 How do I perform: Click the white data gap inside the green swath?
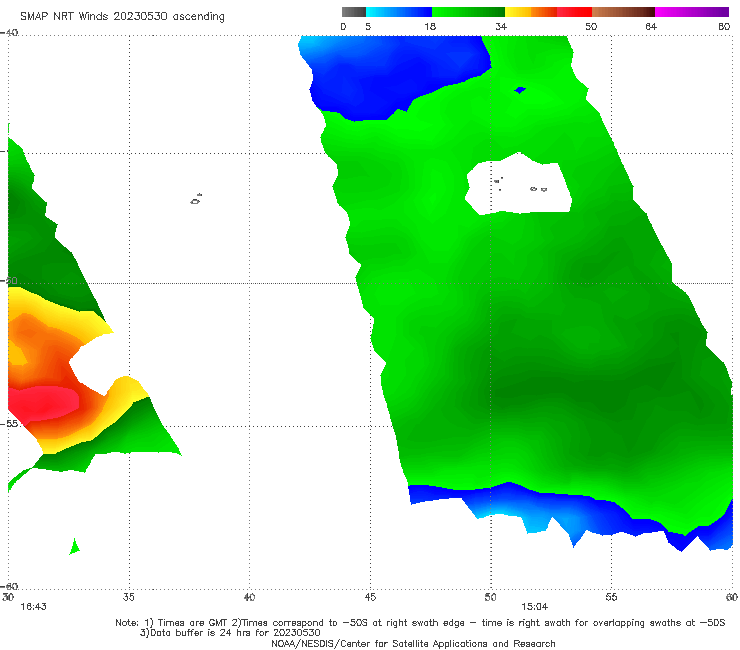(x=519, y=184)
